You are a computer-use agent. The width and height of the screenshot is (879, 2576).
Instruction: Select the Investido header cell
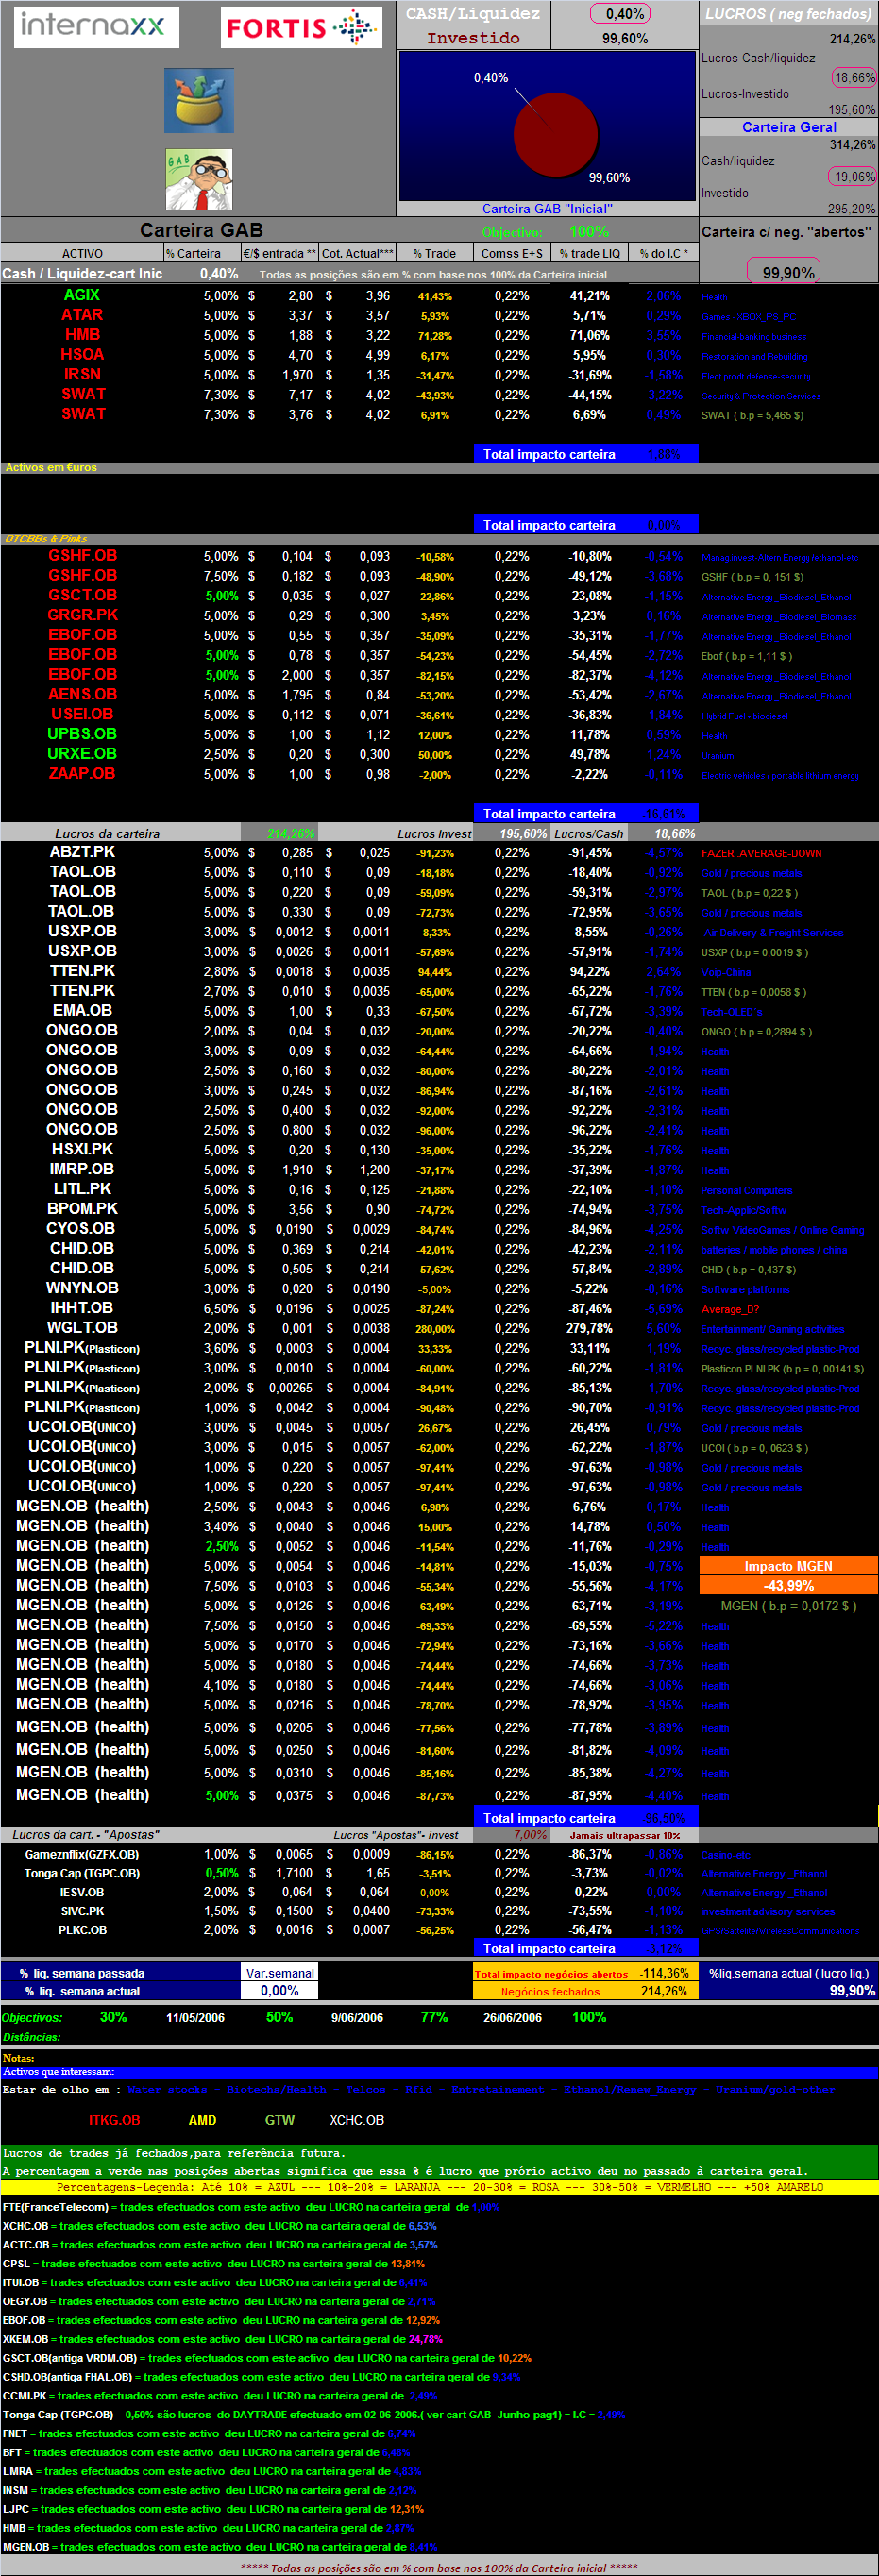[x=473, y=38]
